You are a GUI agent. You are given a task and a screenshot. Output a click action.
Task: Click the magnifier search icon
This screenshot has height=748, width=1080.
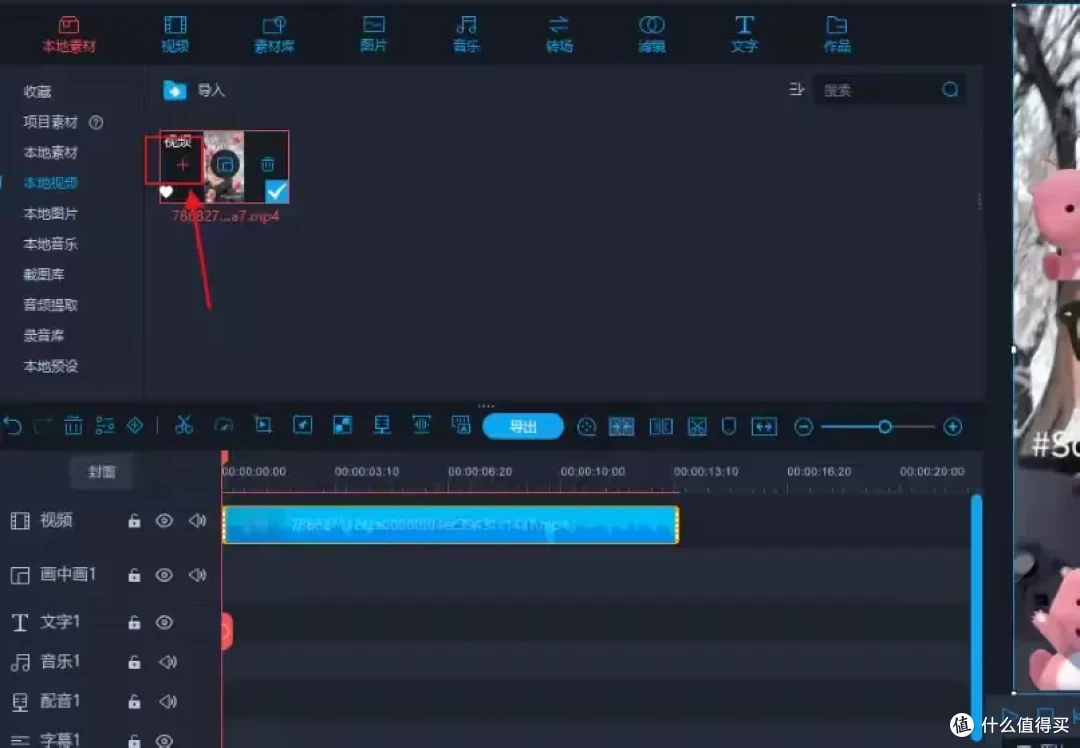click(x=951, y=90)
